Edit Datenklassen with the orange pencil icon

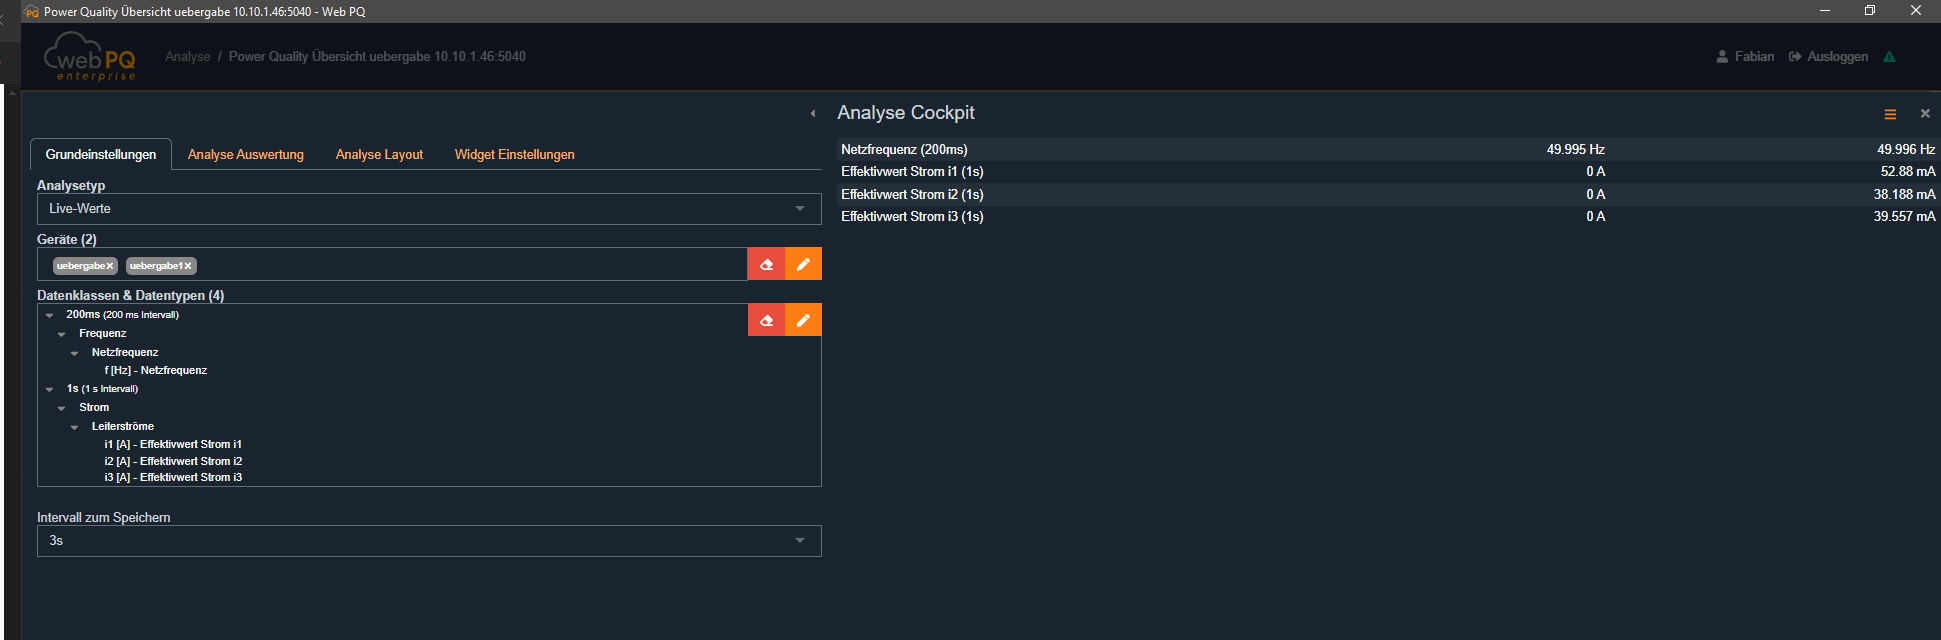point(803,321)
